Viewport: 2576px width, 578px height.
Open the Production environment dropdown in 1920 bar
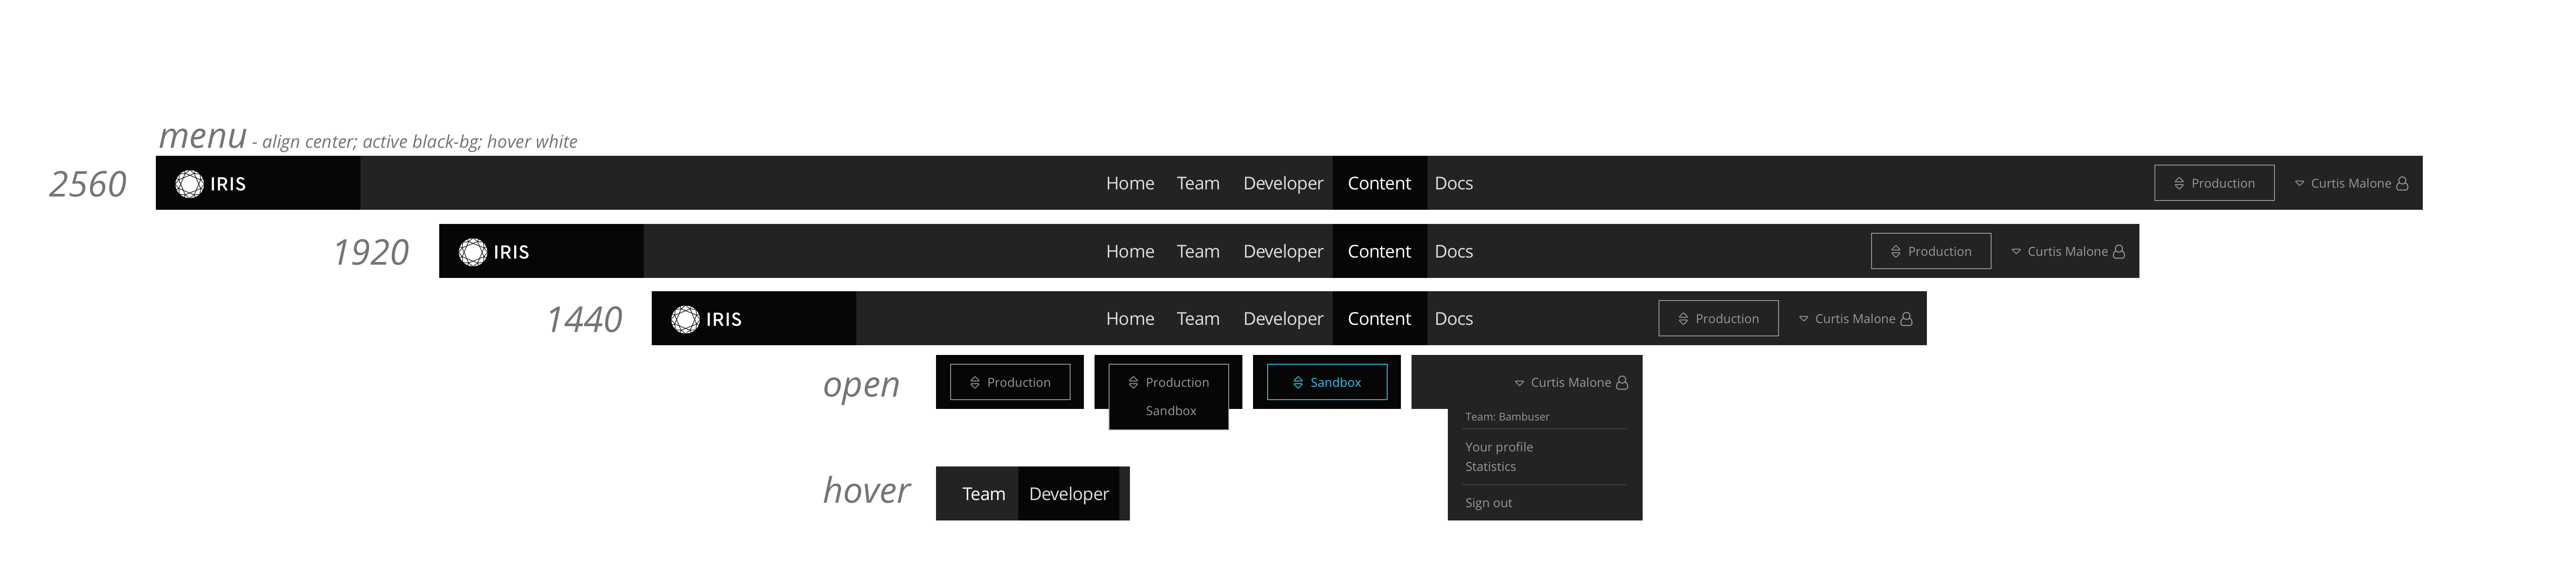pyautogui.click(x=1931, y=251)
